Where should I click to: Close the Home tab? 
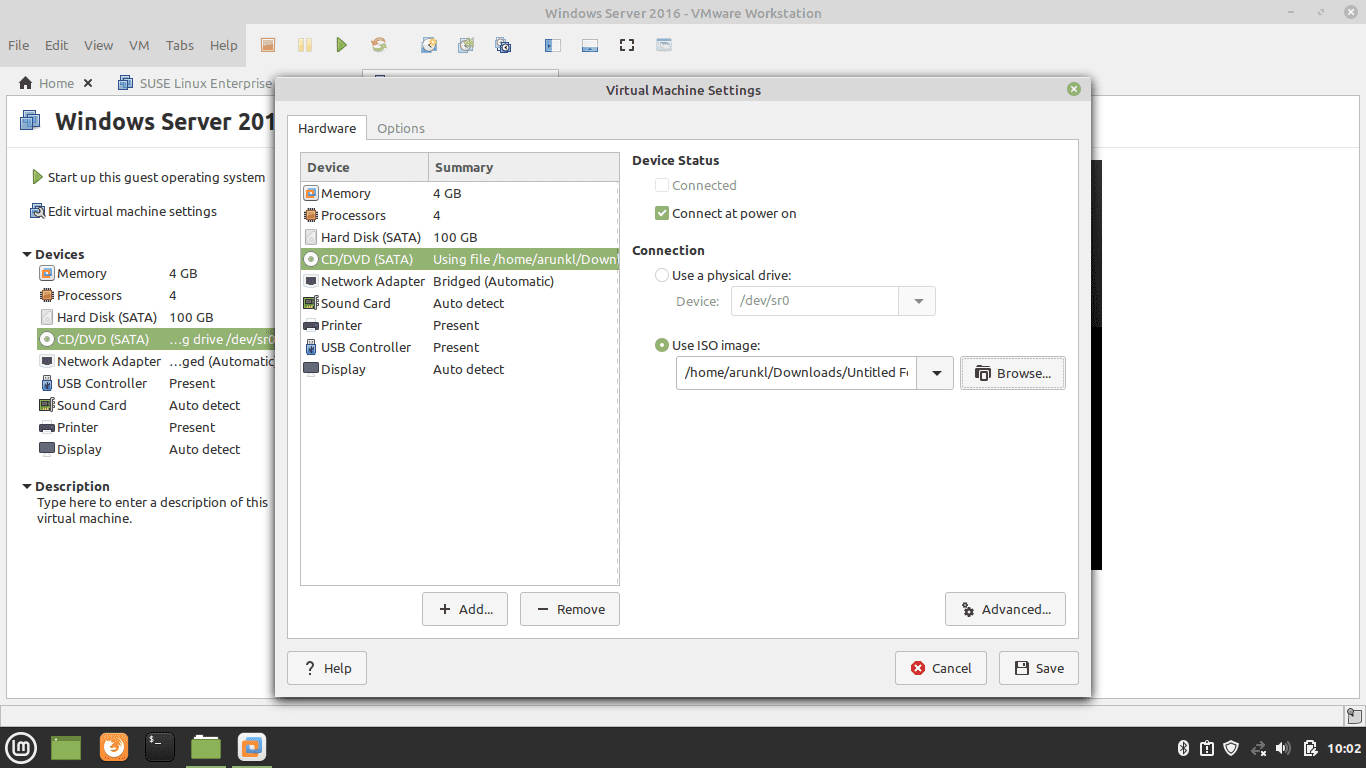coord(88,83)
